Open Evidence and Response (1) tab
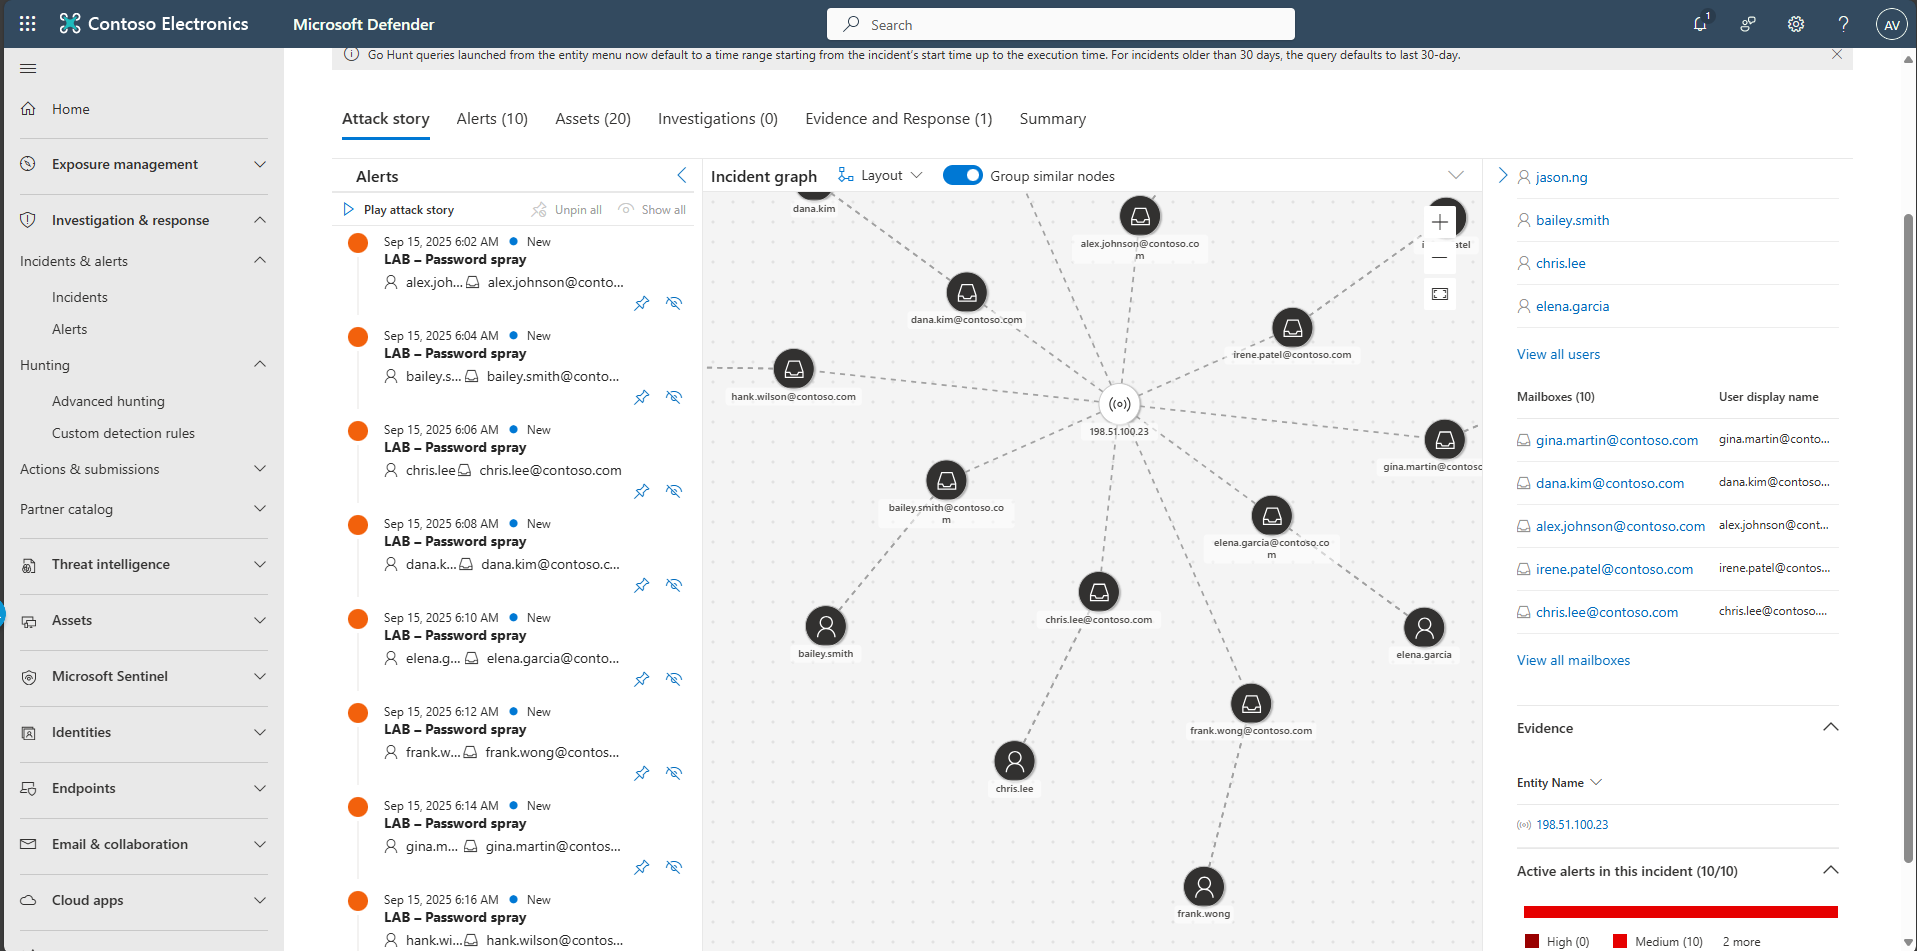Viewport: 1917px width, 951px height. [x=899, y=119]
